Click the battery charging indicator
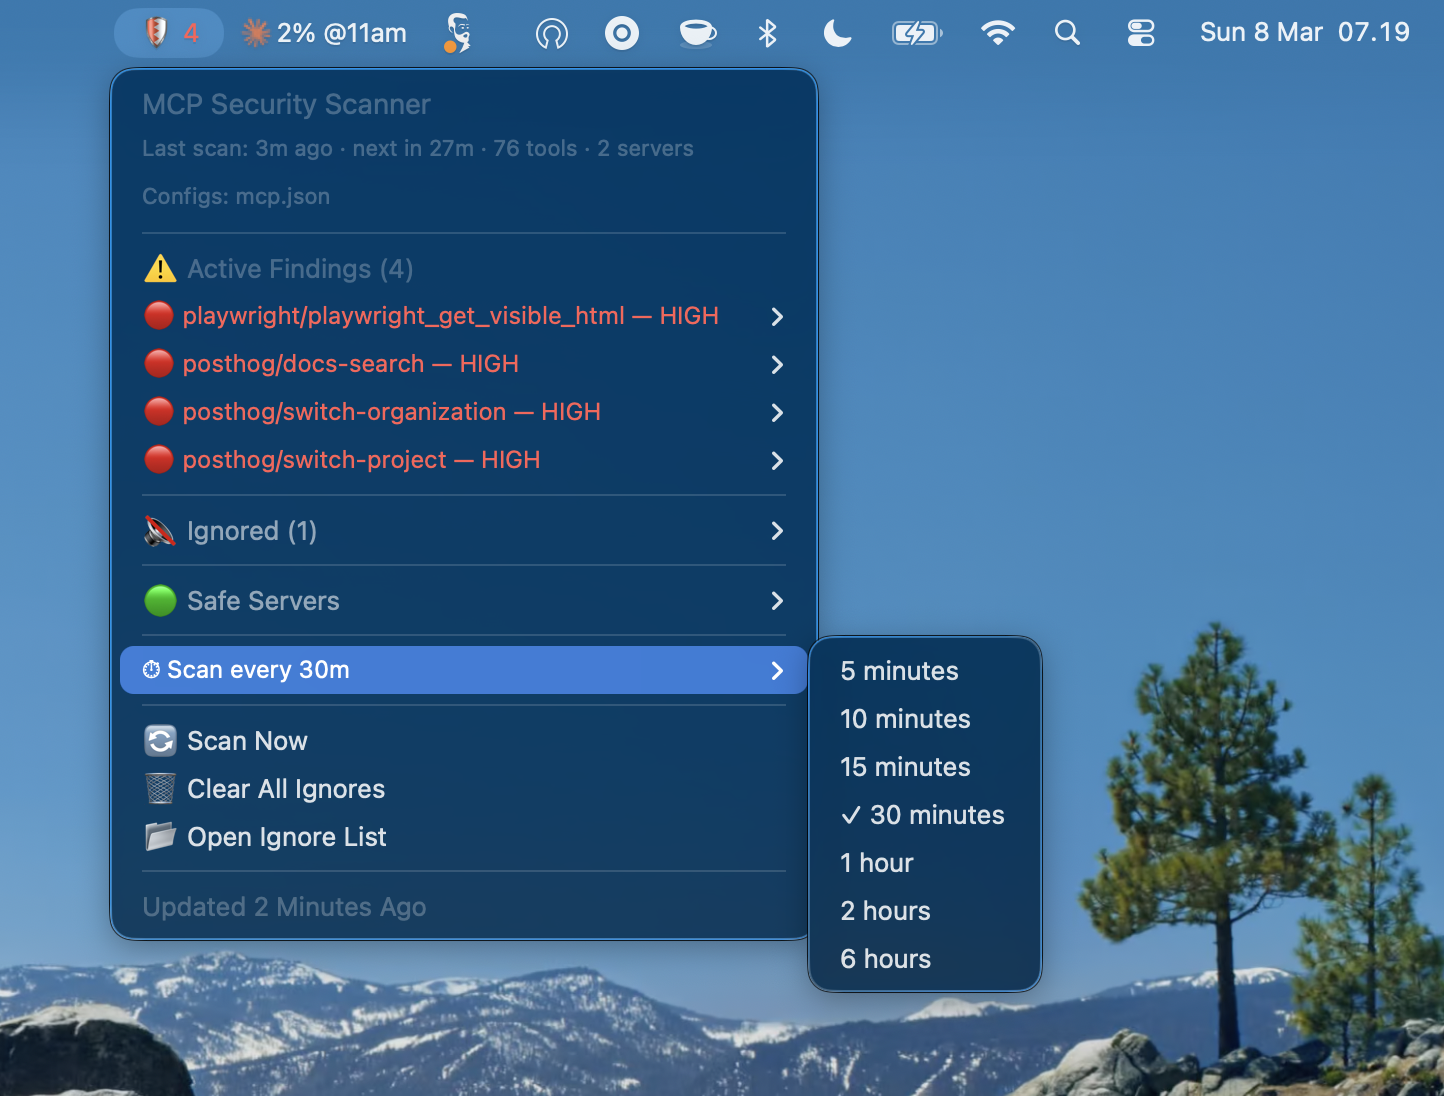The image size is (1444, 1096). pyautogui.click(x=916, y=32)
